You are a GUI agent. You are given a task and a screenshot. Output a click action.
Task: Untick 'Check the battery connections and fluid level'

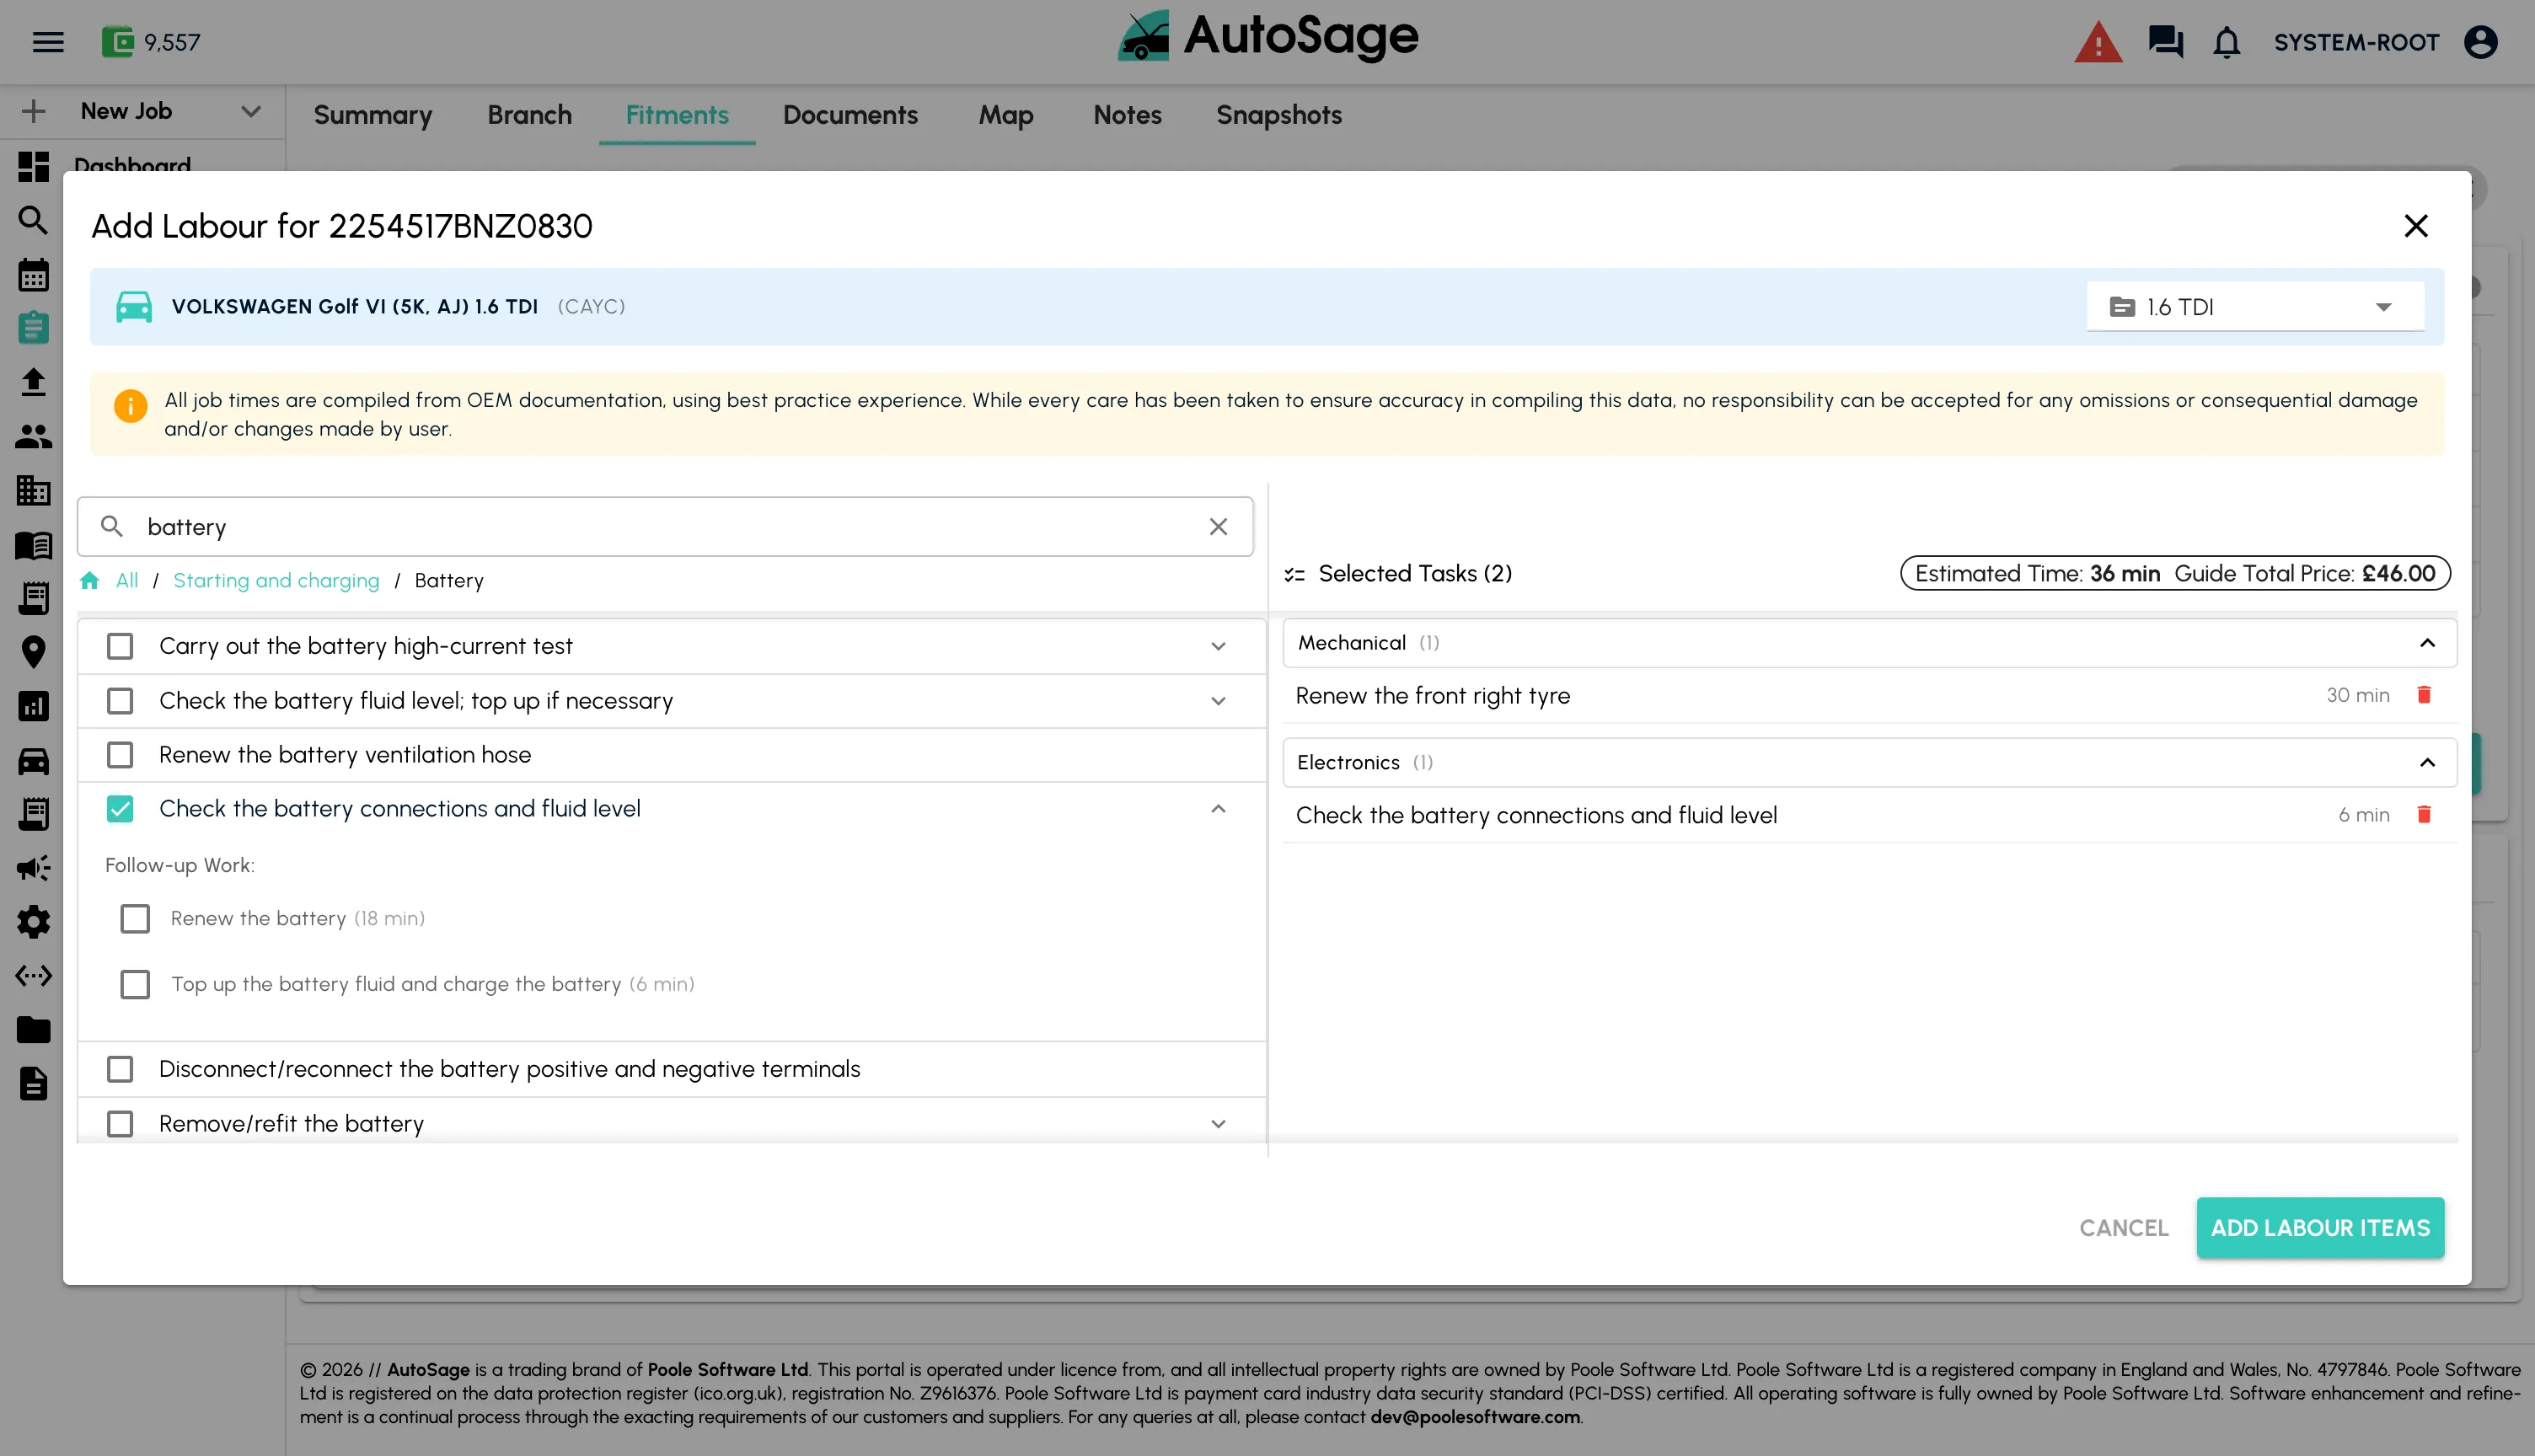[120, 809]
